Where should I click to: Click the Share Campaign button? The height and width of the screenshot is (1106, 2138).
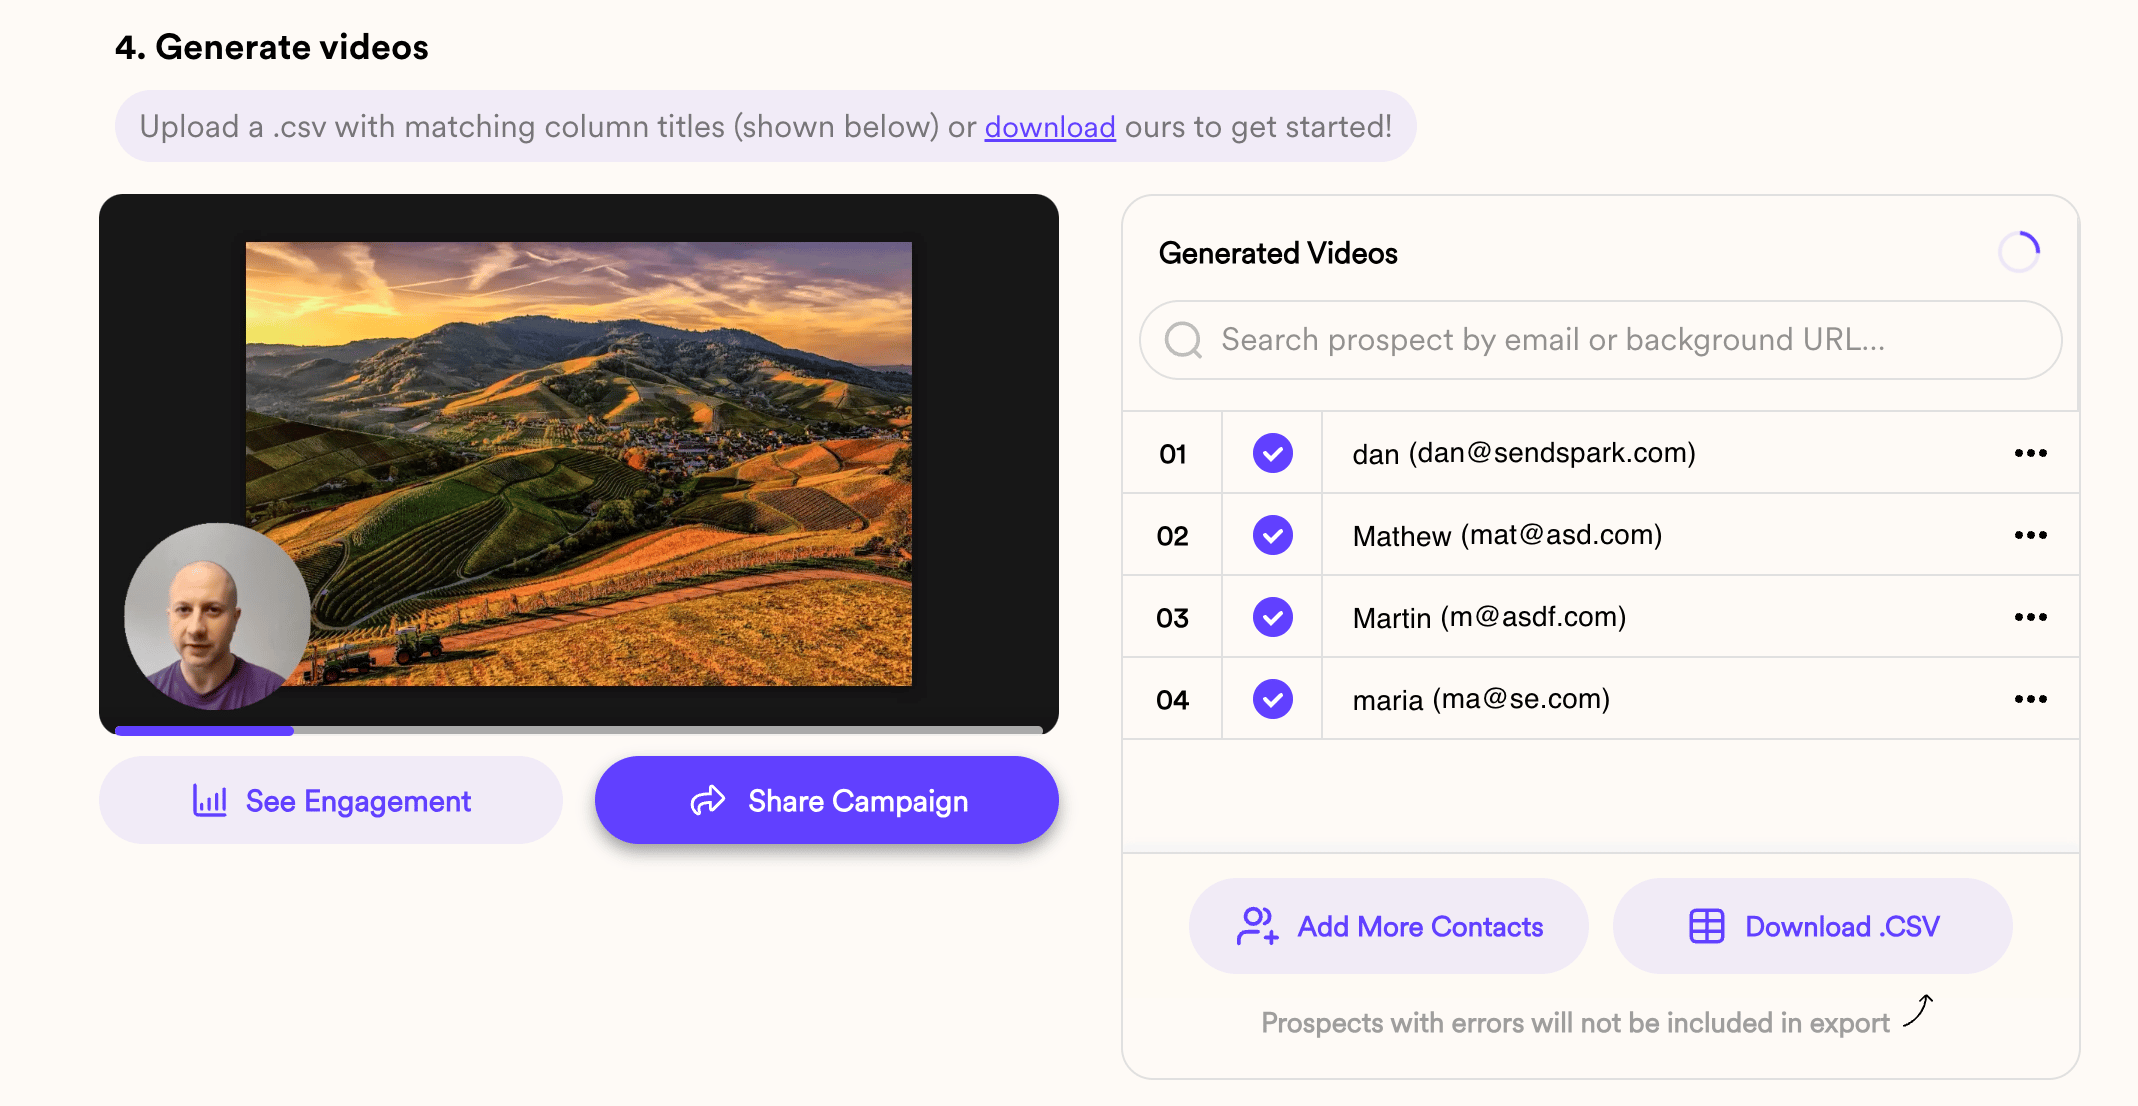(x=827, y=800)
